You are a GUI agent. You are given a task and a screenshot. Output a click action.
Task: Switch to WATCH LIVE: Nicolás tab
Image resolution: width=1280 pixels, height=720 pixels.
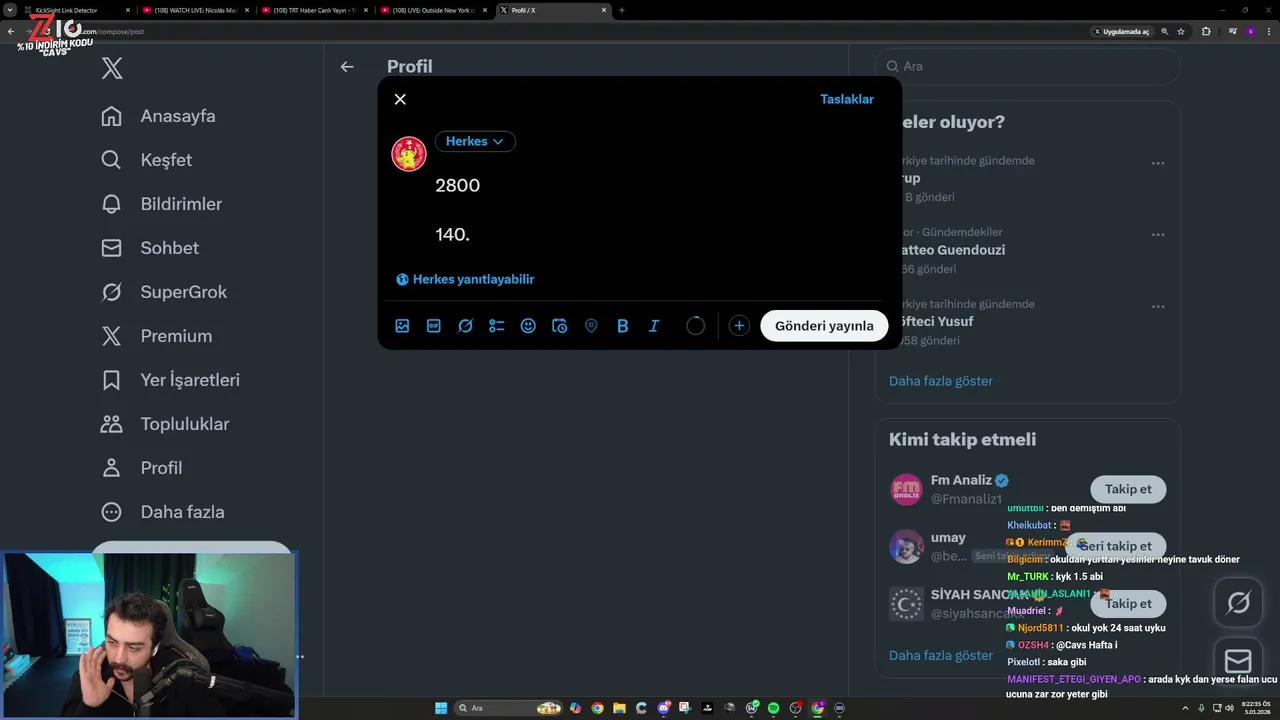click(x=197, y=10)
